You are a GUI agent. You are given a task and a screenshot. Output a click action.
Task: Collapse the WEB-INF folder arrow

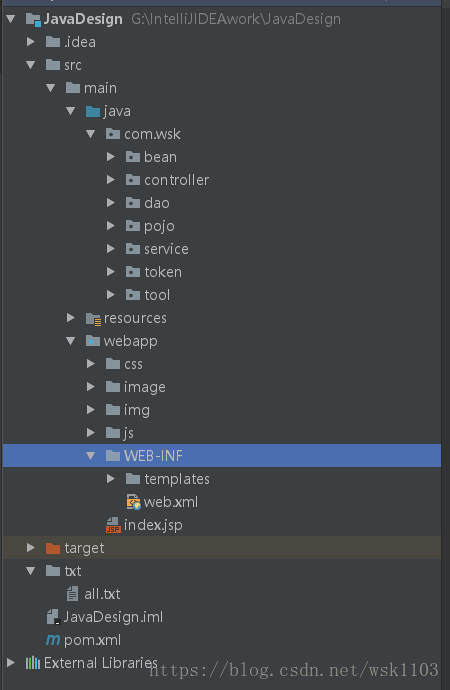(x=91, y=456)
